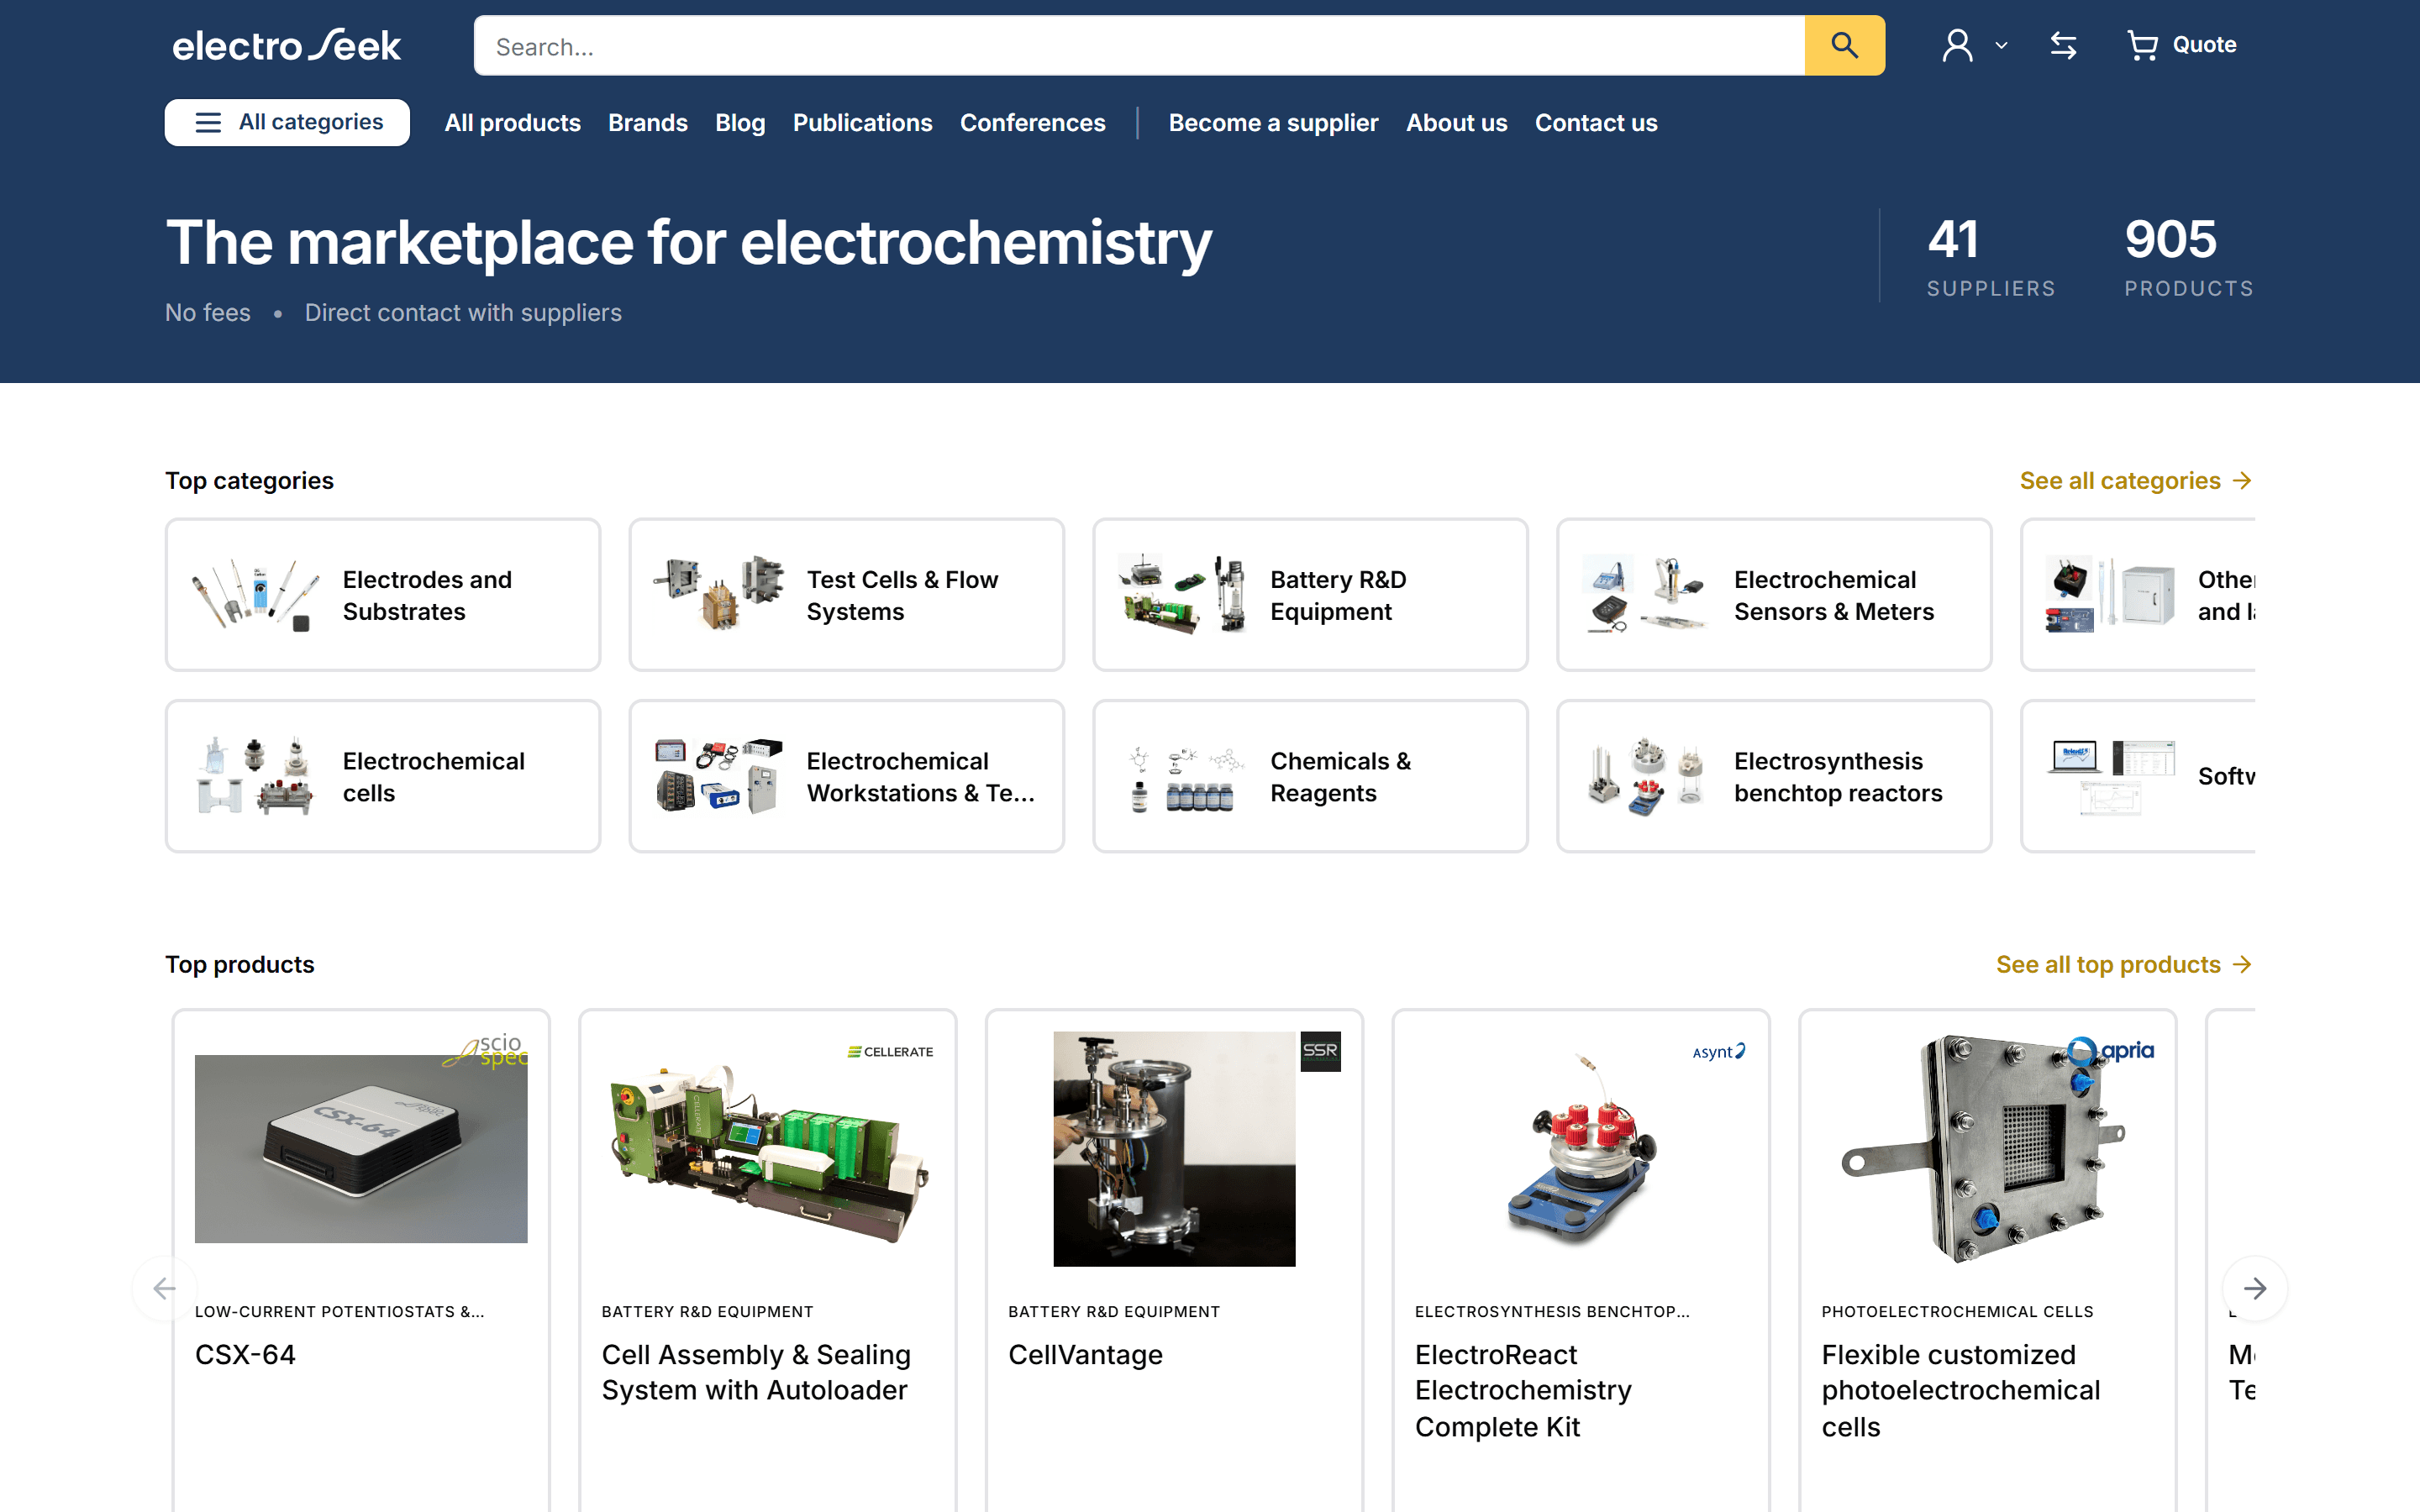Screen dimensions: 2420x1512
Task: Click See all top products link
Action: [x=2124, y=965]
